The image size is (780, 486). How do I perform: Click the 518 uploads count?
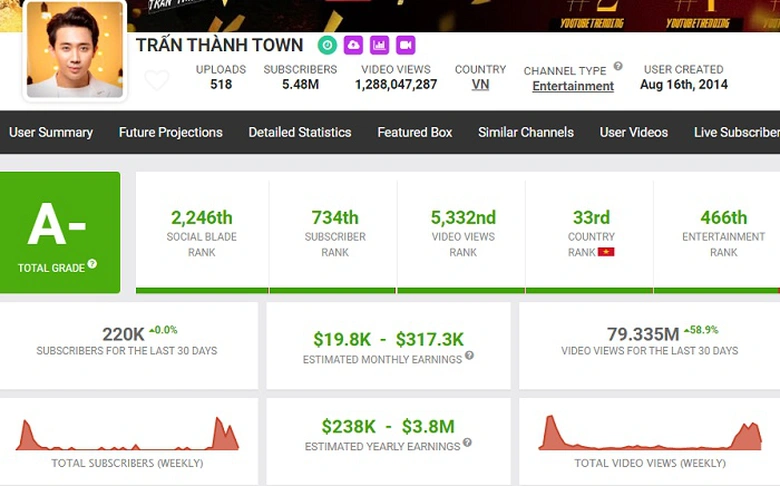(221, 85)
